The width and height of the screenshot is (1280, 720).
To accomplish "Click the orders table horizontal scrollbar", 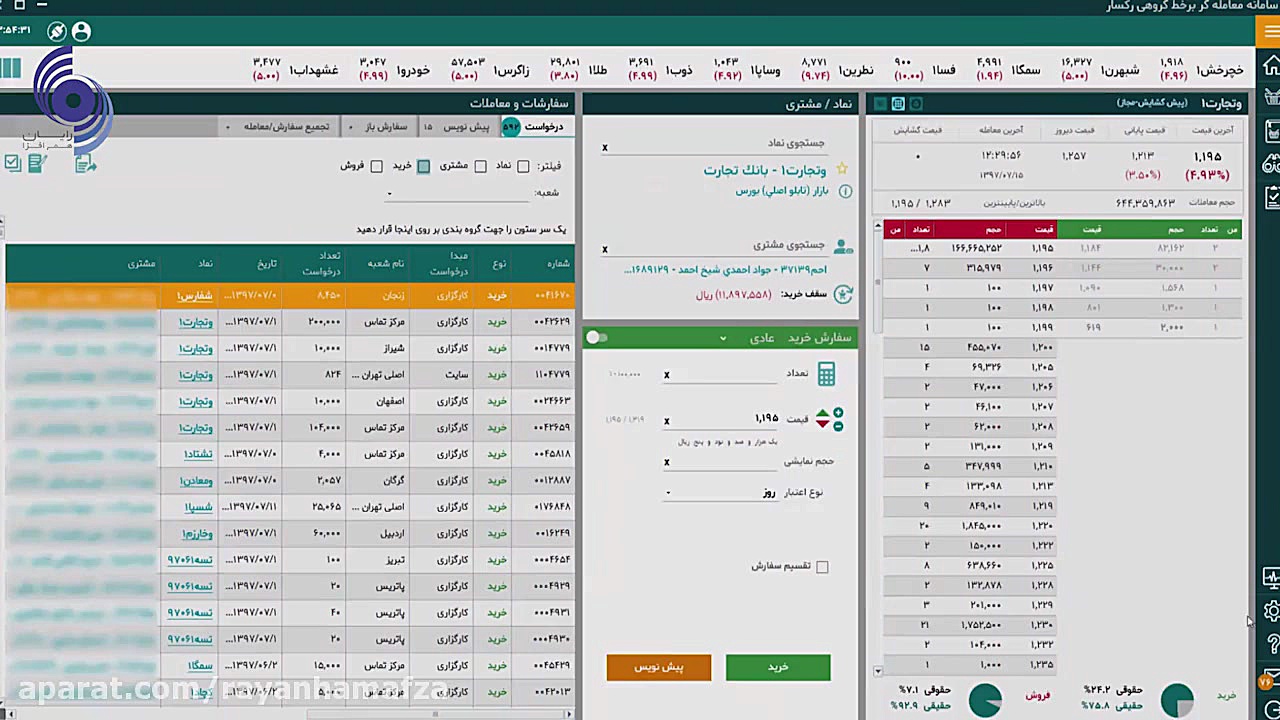I will click(435, 714).
